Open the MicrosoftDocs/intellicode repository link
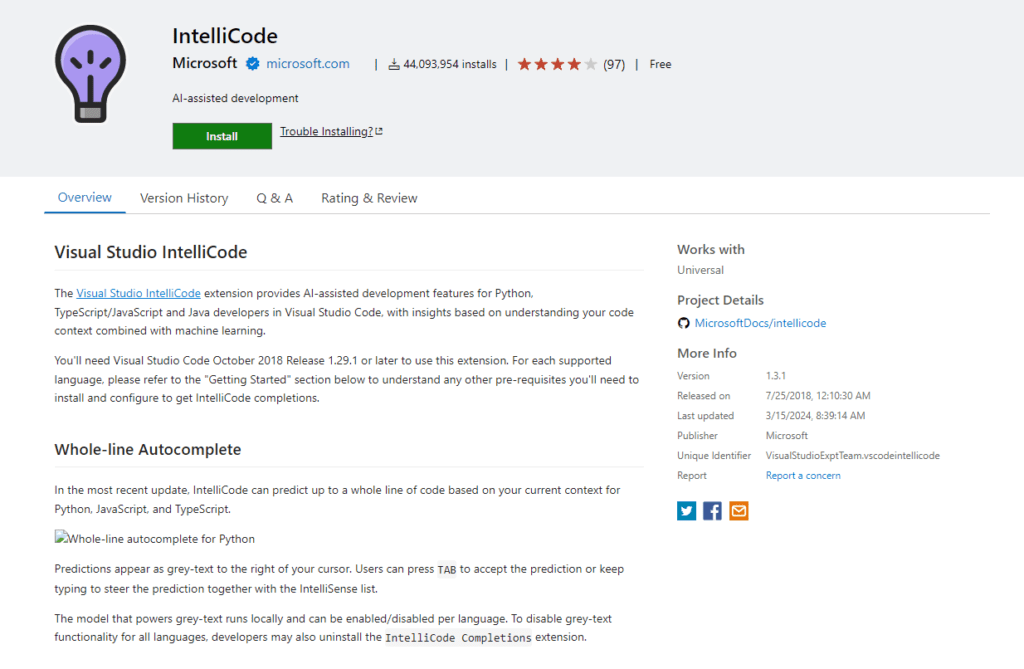Image resolution: width=1024 pixels, height=669 pixels. click(760, 323)
